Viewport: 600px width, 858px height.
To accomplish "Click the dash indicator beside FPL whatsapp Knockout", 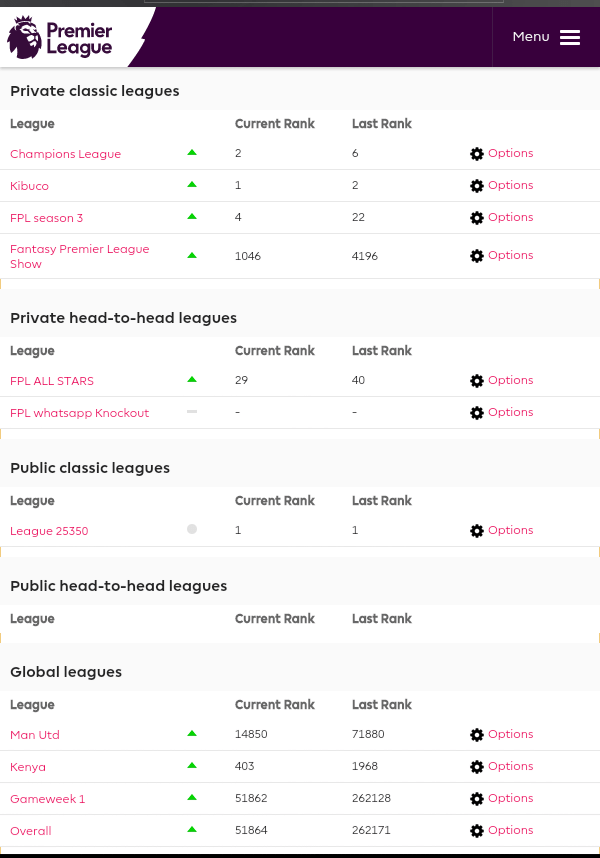I will point(191,411).
